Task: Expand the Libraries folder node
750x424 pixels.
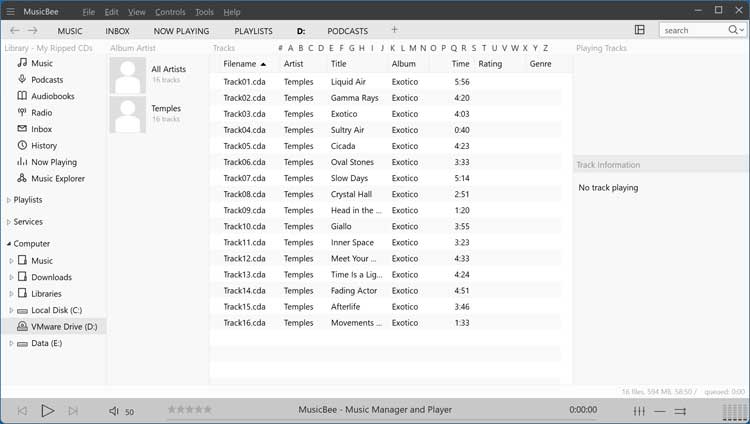Action: coord(11,294)
